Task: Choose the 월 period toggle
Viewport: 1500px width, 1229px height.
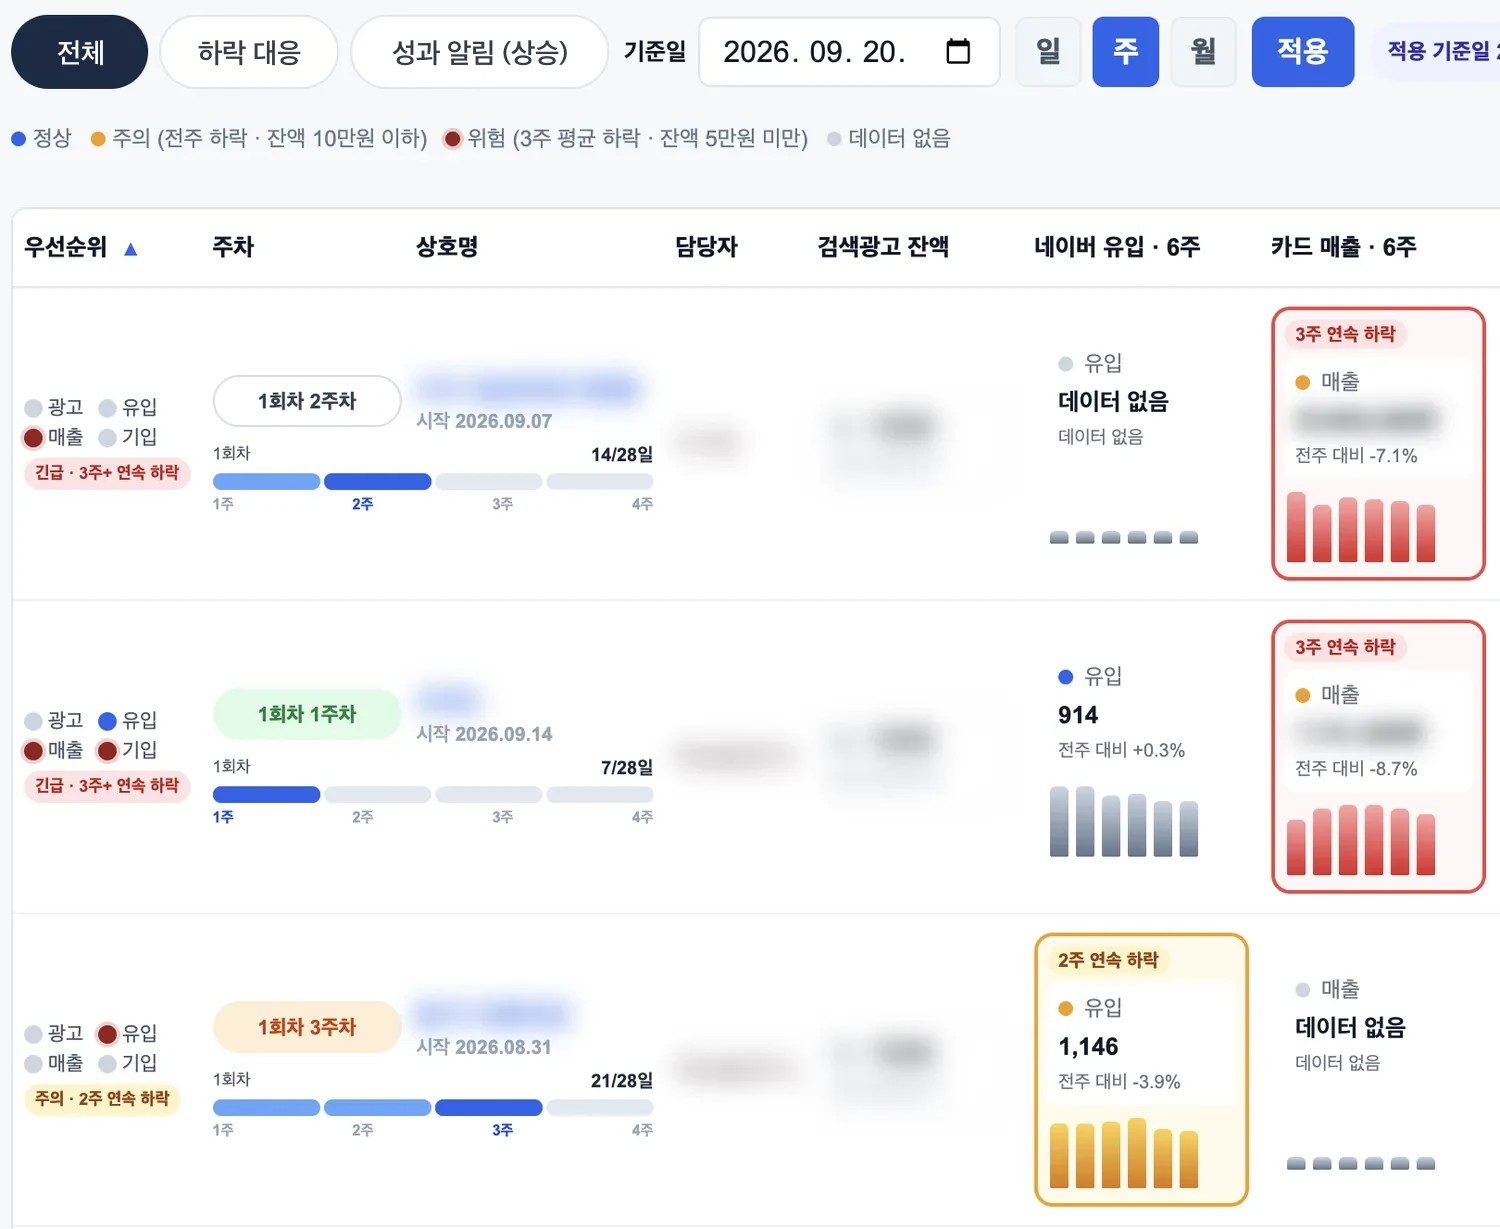Action: (x=1204, y=52)
